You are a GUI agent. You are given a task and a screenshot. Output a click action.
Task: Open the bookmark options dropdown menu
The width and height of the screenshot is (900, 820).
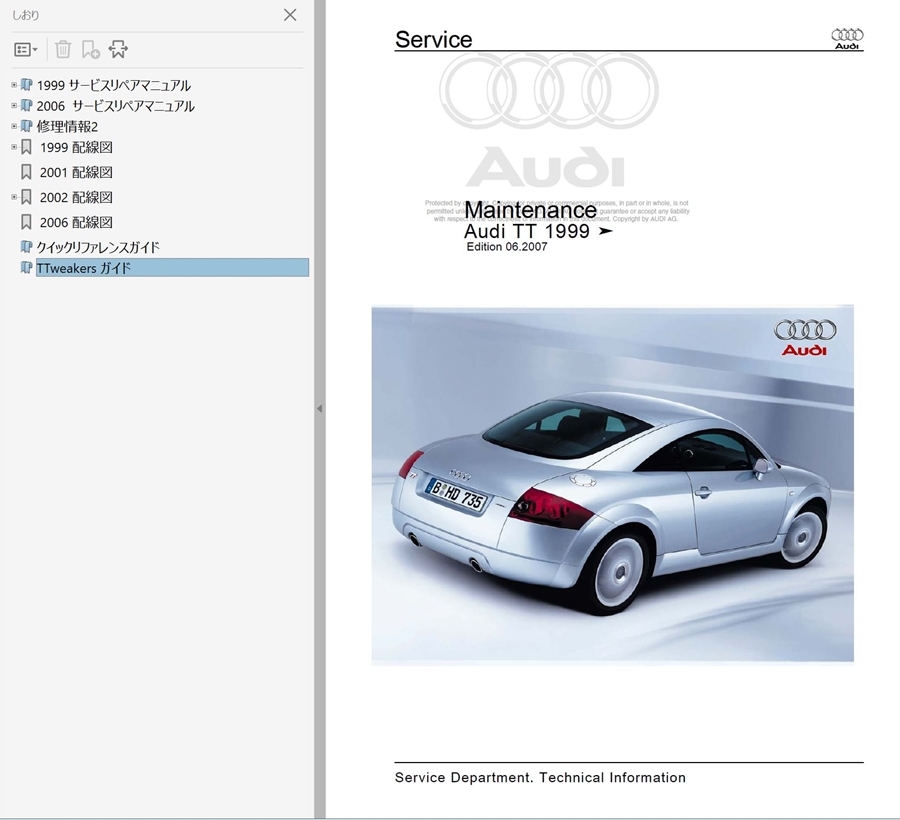25,50
